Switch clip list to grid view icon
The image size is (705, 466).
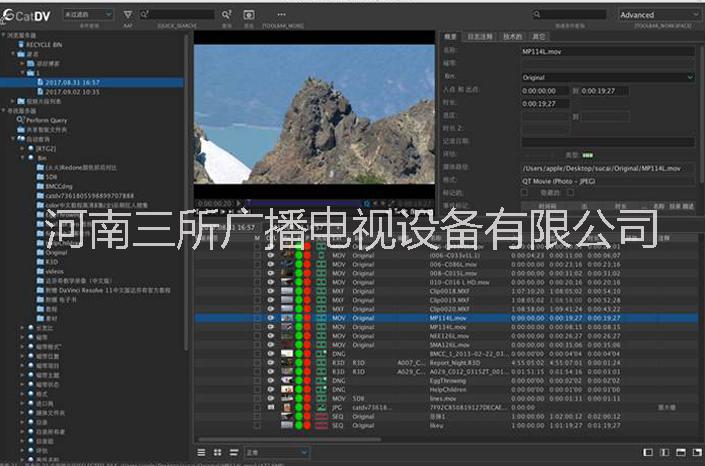[x=215, y=451]
